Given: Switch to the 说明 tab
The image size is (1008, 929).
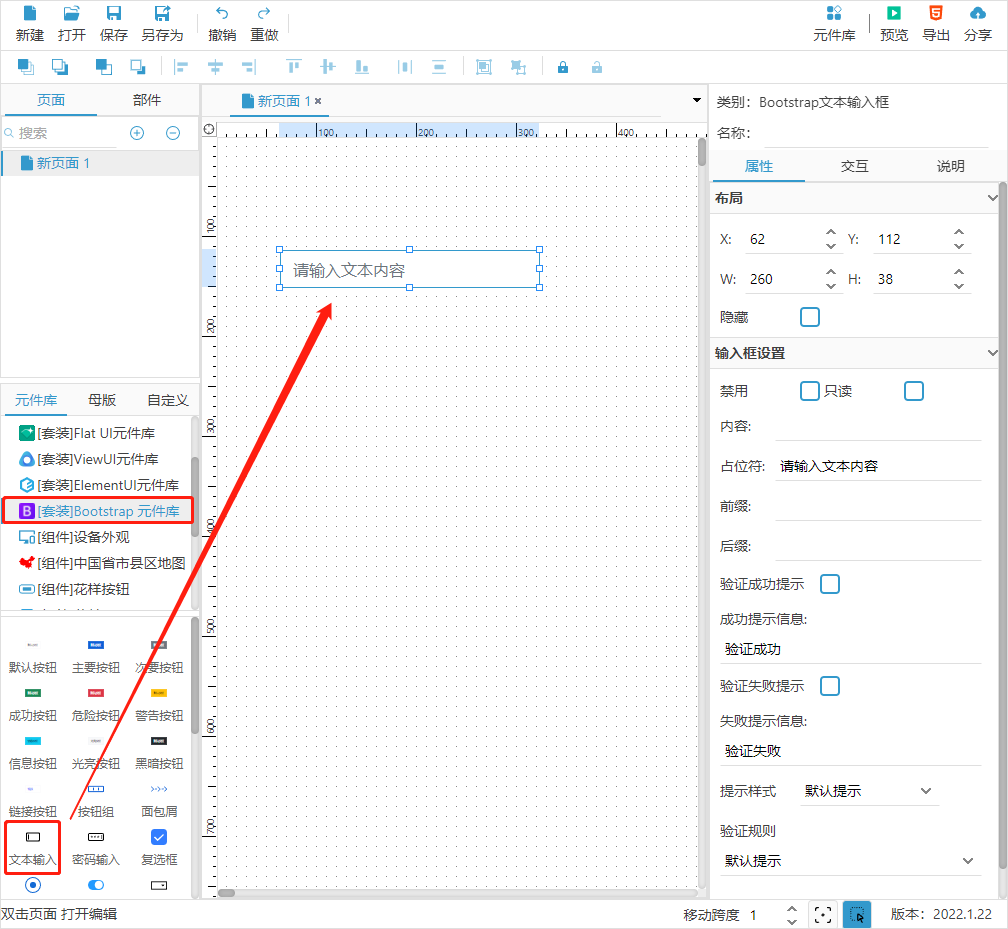Looking at the screenshot, I should tap(950, 167).
